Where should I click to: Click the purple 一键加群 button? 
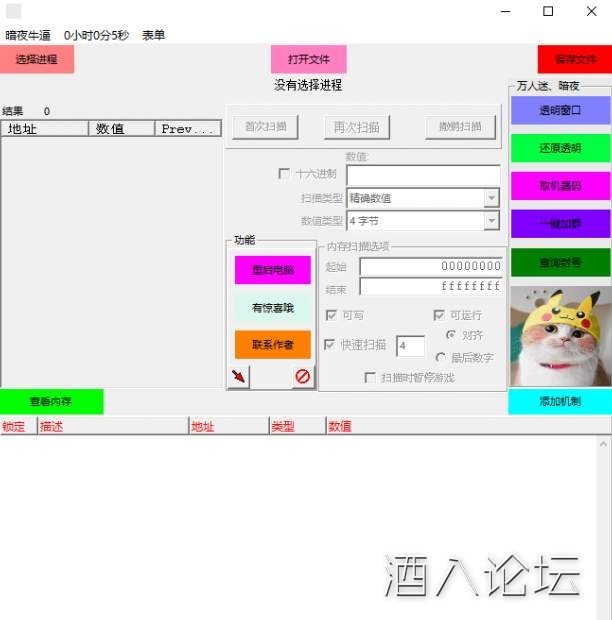(561, 224)
